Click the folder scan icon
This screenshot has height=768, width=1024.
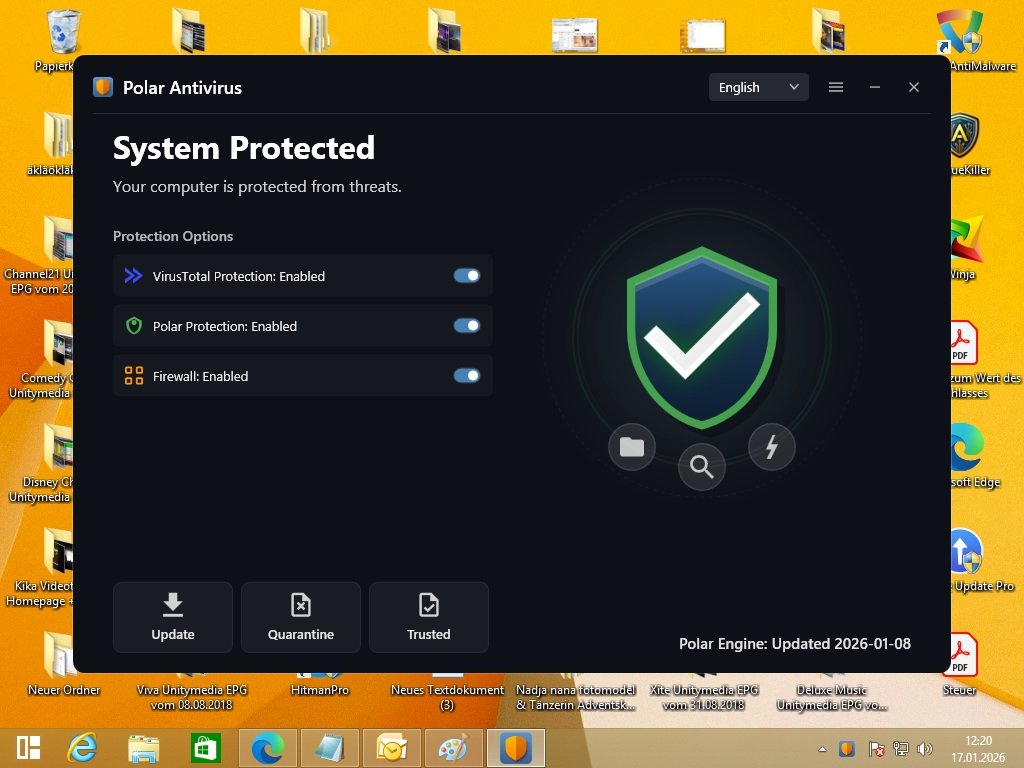pyautogui.click(x=632, y=447)
